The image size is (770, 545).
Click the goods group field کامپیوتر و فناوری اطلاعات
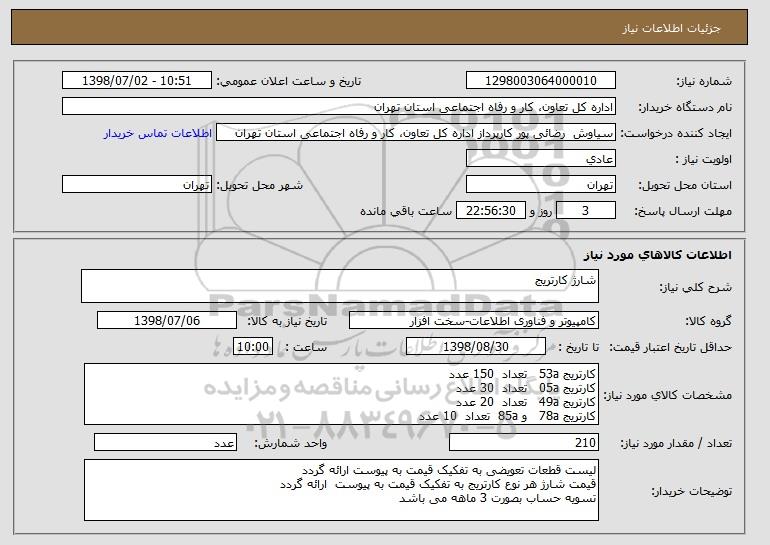tap(474, 321)
